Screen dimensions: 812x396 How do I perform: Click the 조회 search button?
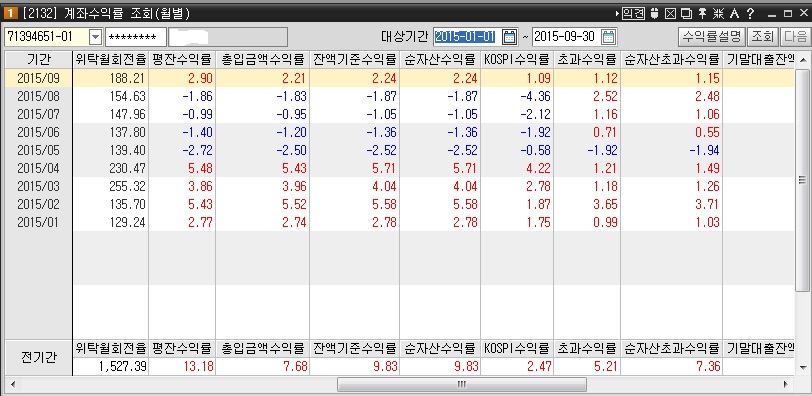(762, 36)
